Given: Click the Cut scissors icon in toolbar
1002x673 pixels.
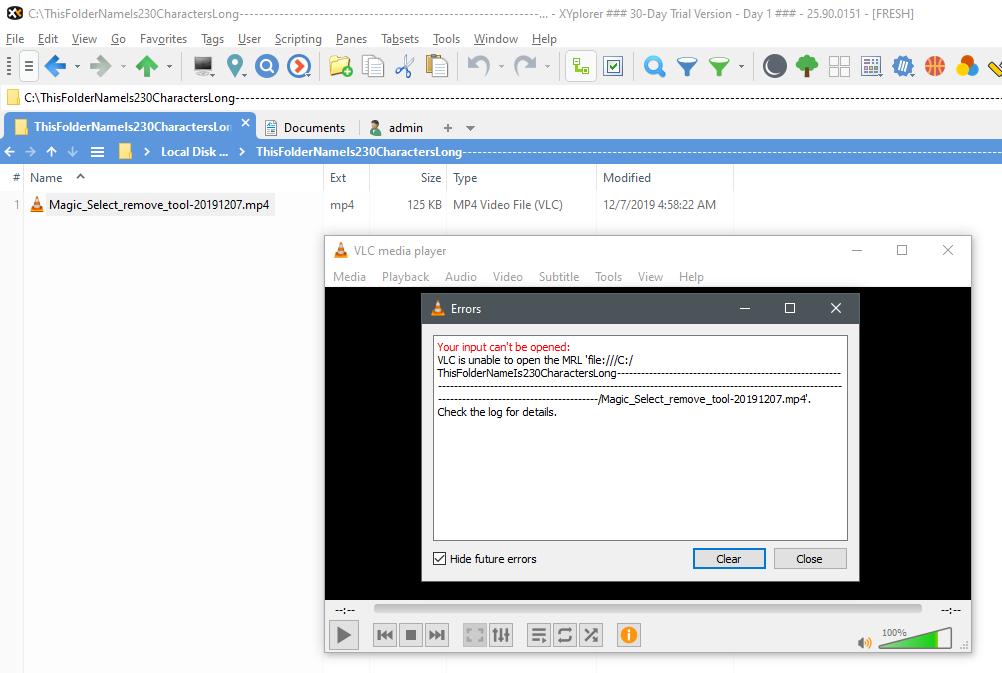Looking at the screenshot, I should click(404, 67).
